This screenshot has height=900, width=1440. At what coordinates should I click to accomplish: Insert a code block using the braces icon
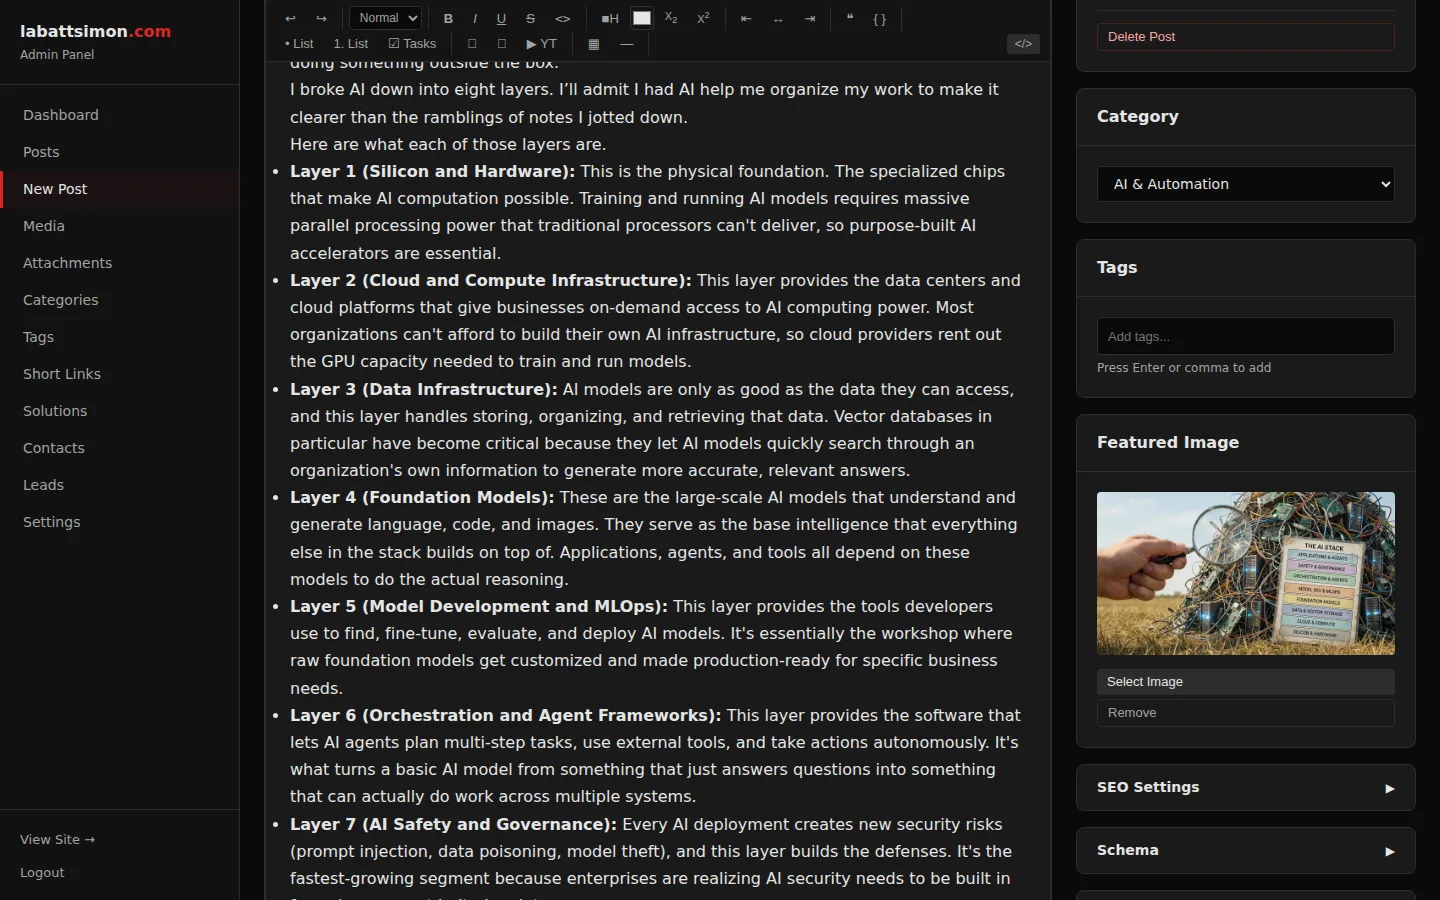tap(880, 18)
